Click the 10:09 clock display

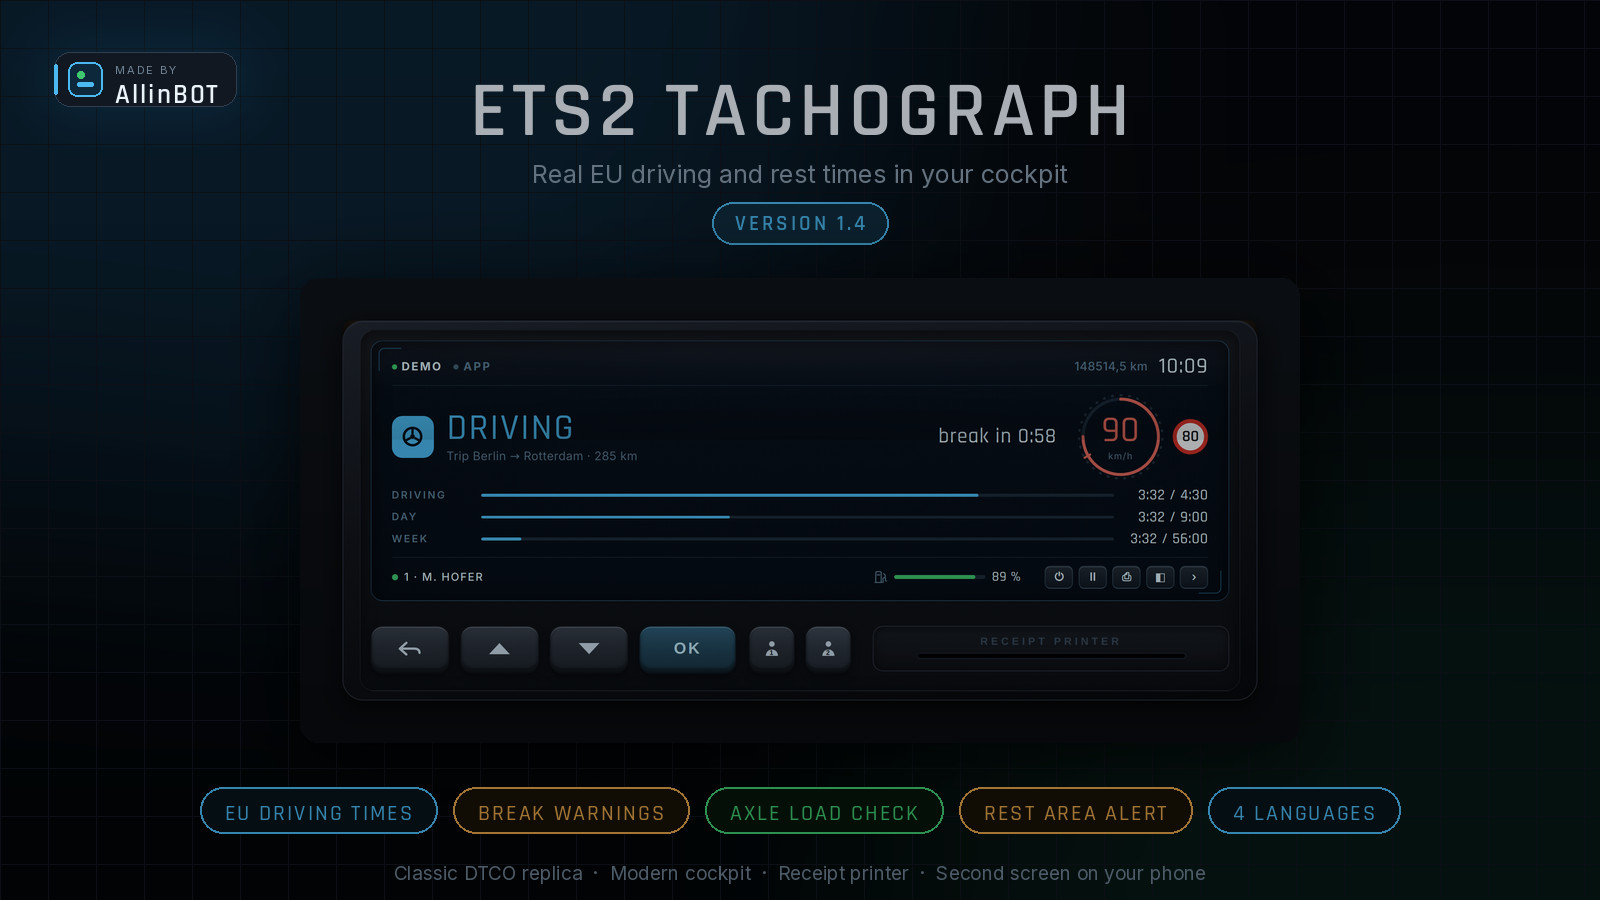(1183, 366)
